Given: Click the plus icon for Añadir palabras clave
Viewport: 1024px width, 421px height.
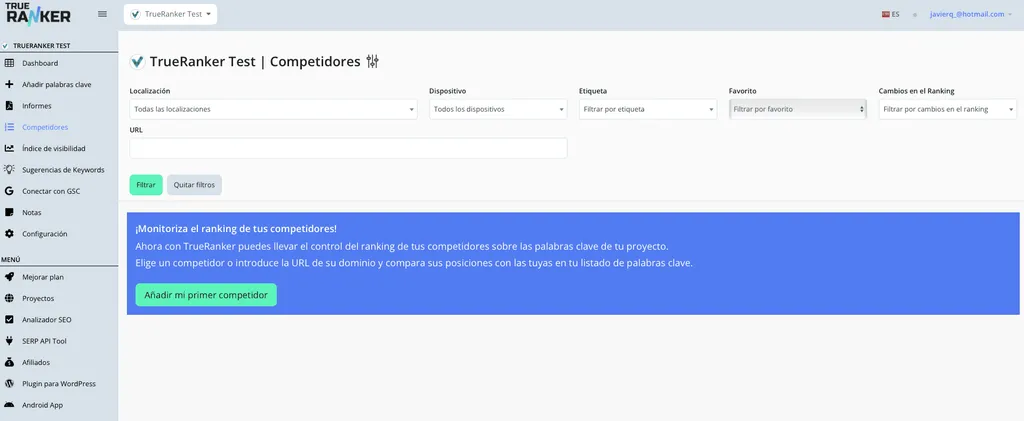Looking at the screenshot, I should 9,84.
